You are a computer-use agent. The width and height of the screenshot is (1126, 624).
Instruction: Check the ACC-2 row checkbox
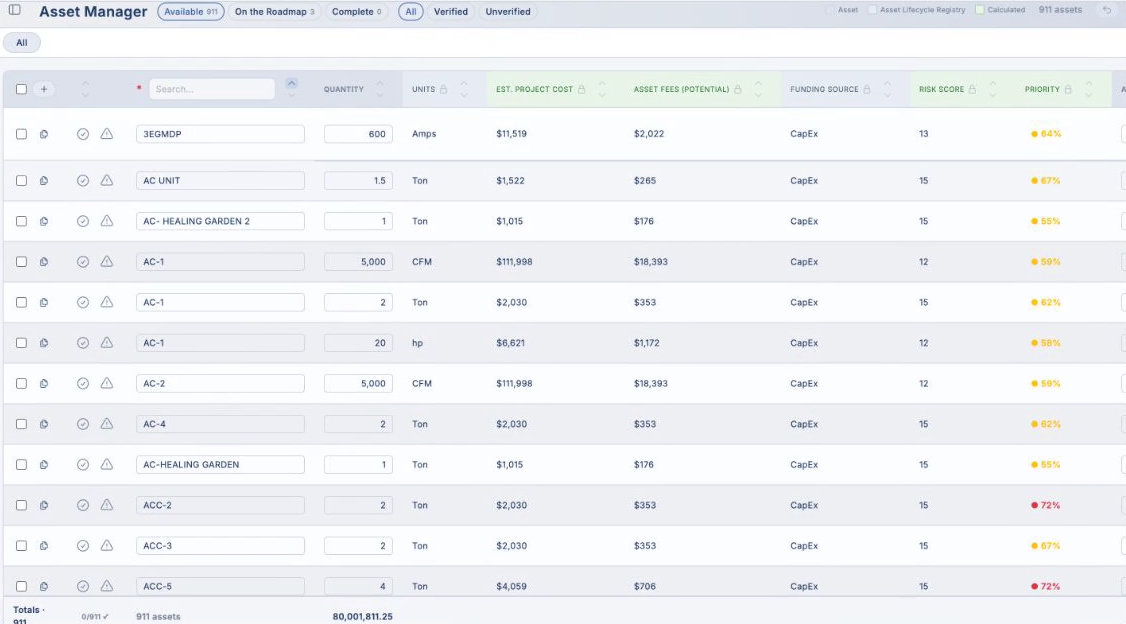pyautogui.click(x=22, y=506)
